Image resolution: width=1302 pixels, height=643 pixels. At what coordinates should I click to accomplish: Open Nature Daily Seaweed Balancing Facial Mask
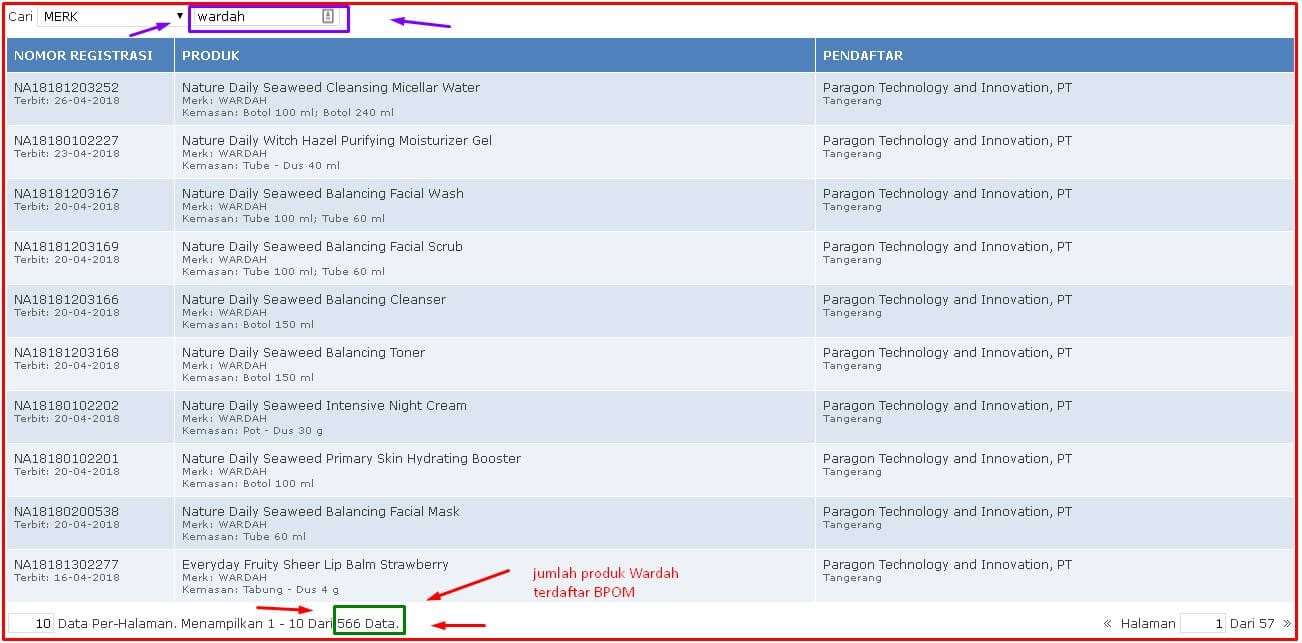321,512
